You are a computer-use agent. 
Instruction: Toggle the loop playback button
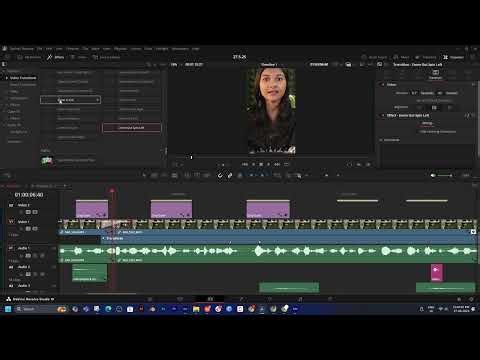point(286,164)
